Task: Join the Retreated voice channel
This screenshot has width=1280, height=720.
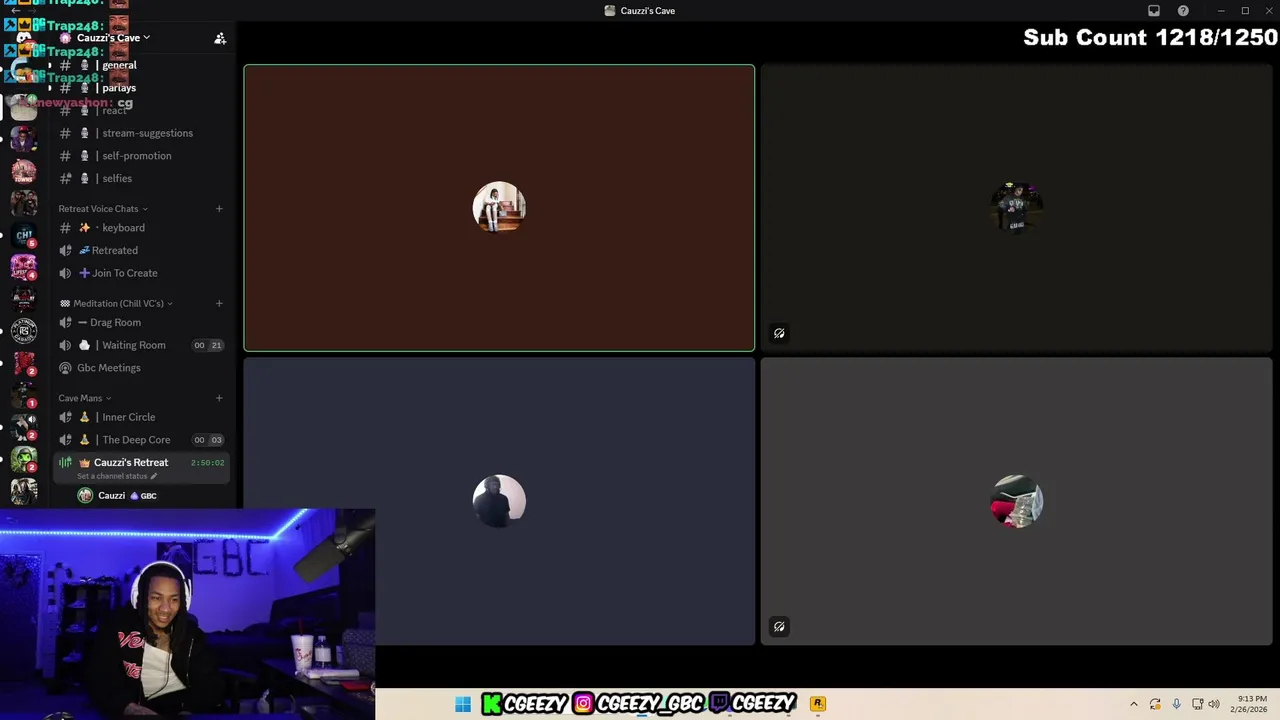Action: click(x=140, y=250)
